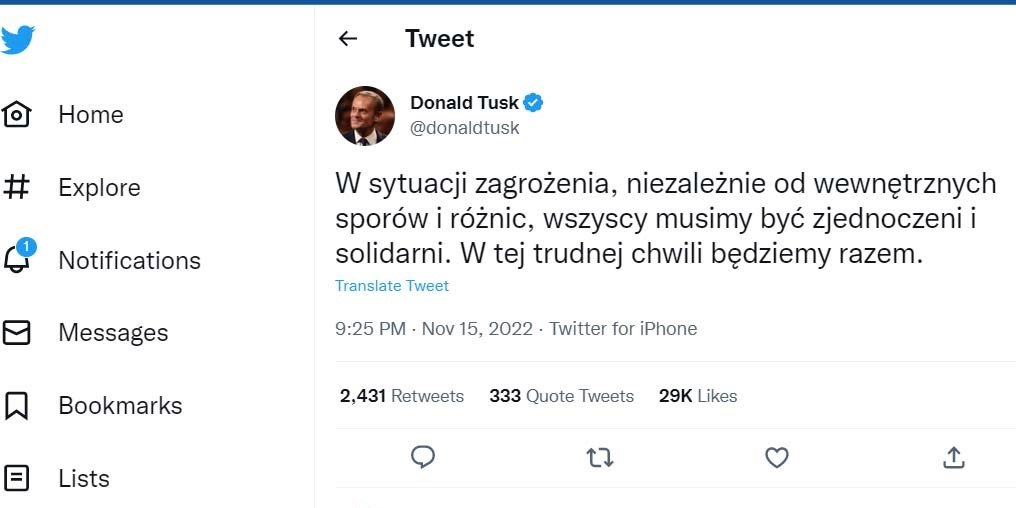Like the tweet with the heart icon
1016x508 pixels.
pos(776,457)
